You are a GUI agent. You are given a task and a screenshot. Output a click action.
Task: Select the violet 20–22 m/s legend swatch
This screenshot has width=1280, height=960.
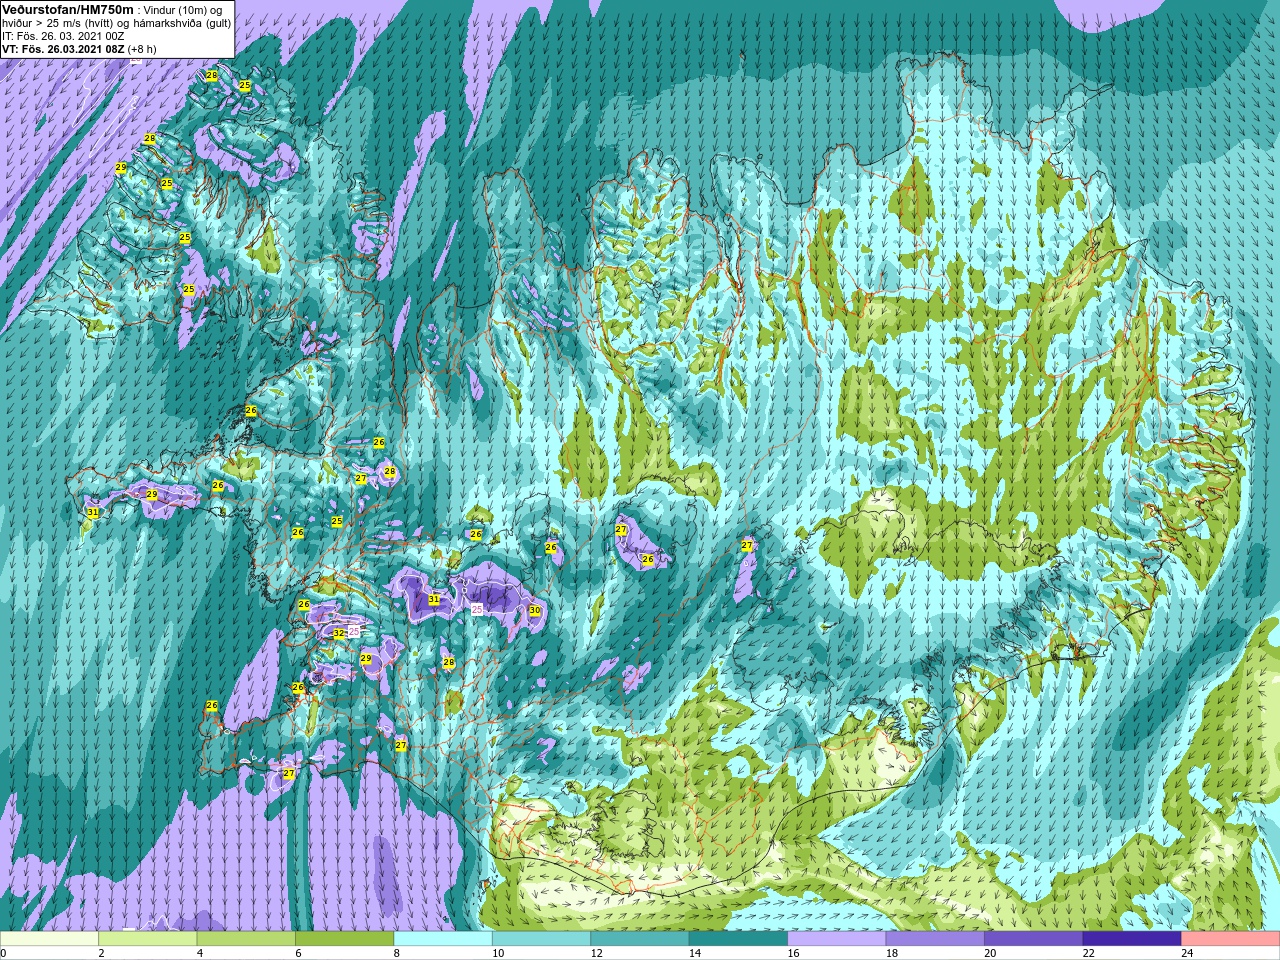[x=1034, y=939]
